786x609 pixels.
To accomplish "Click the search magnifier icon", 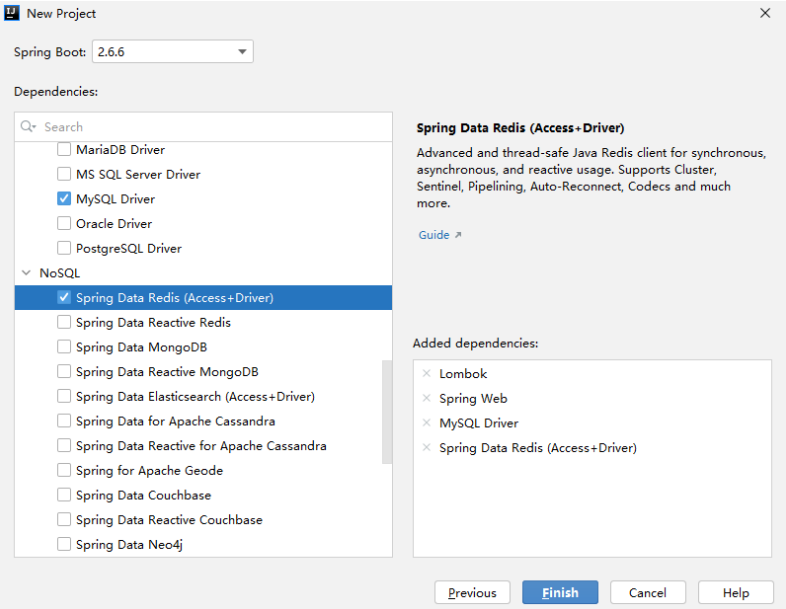I will point(28,126).
